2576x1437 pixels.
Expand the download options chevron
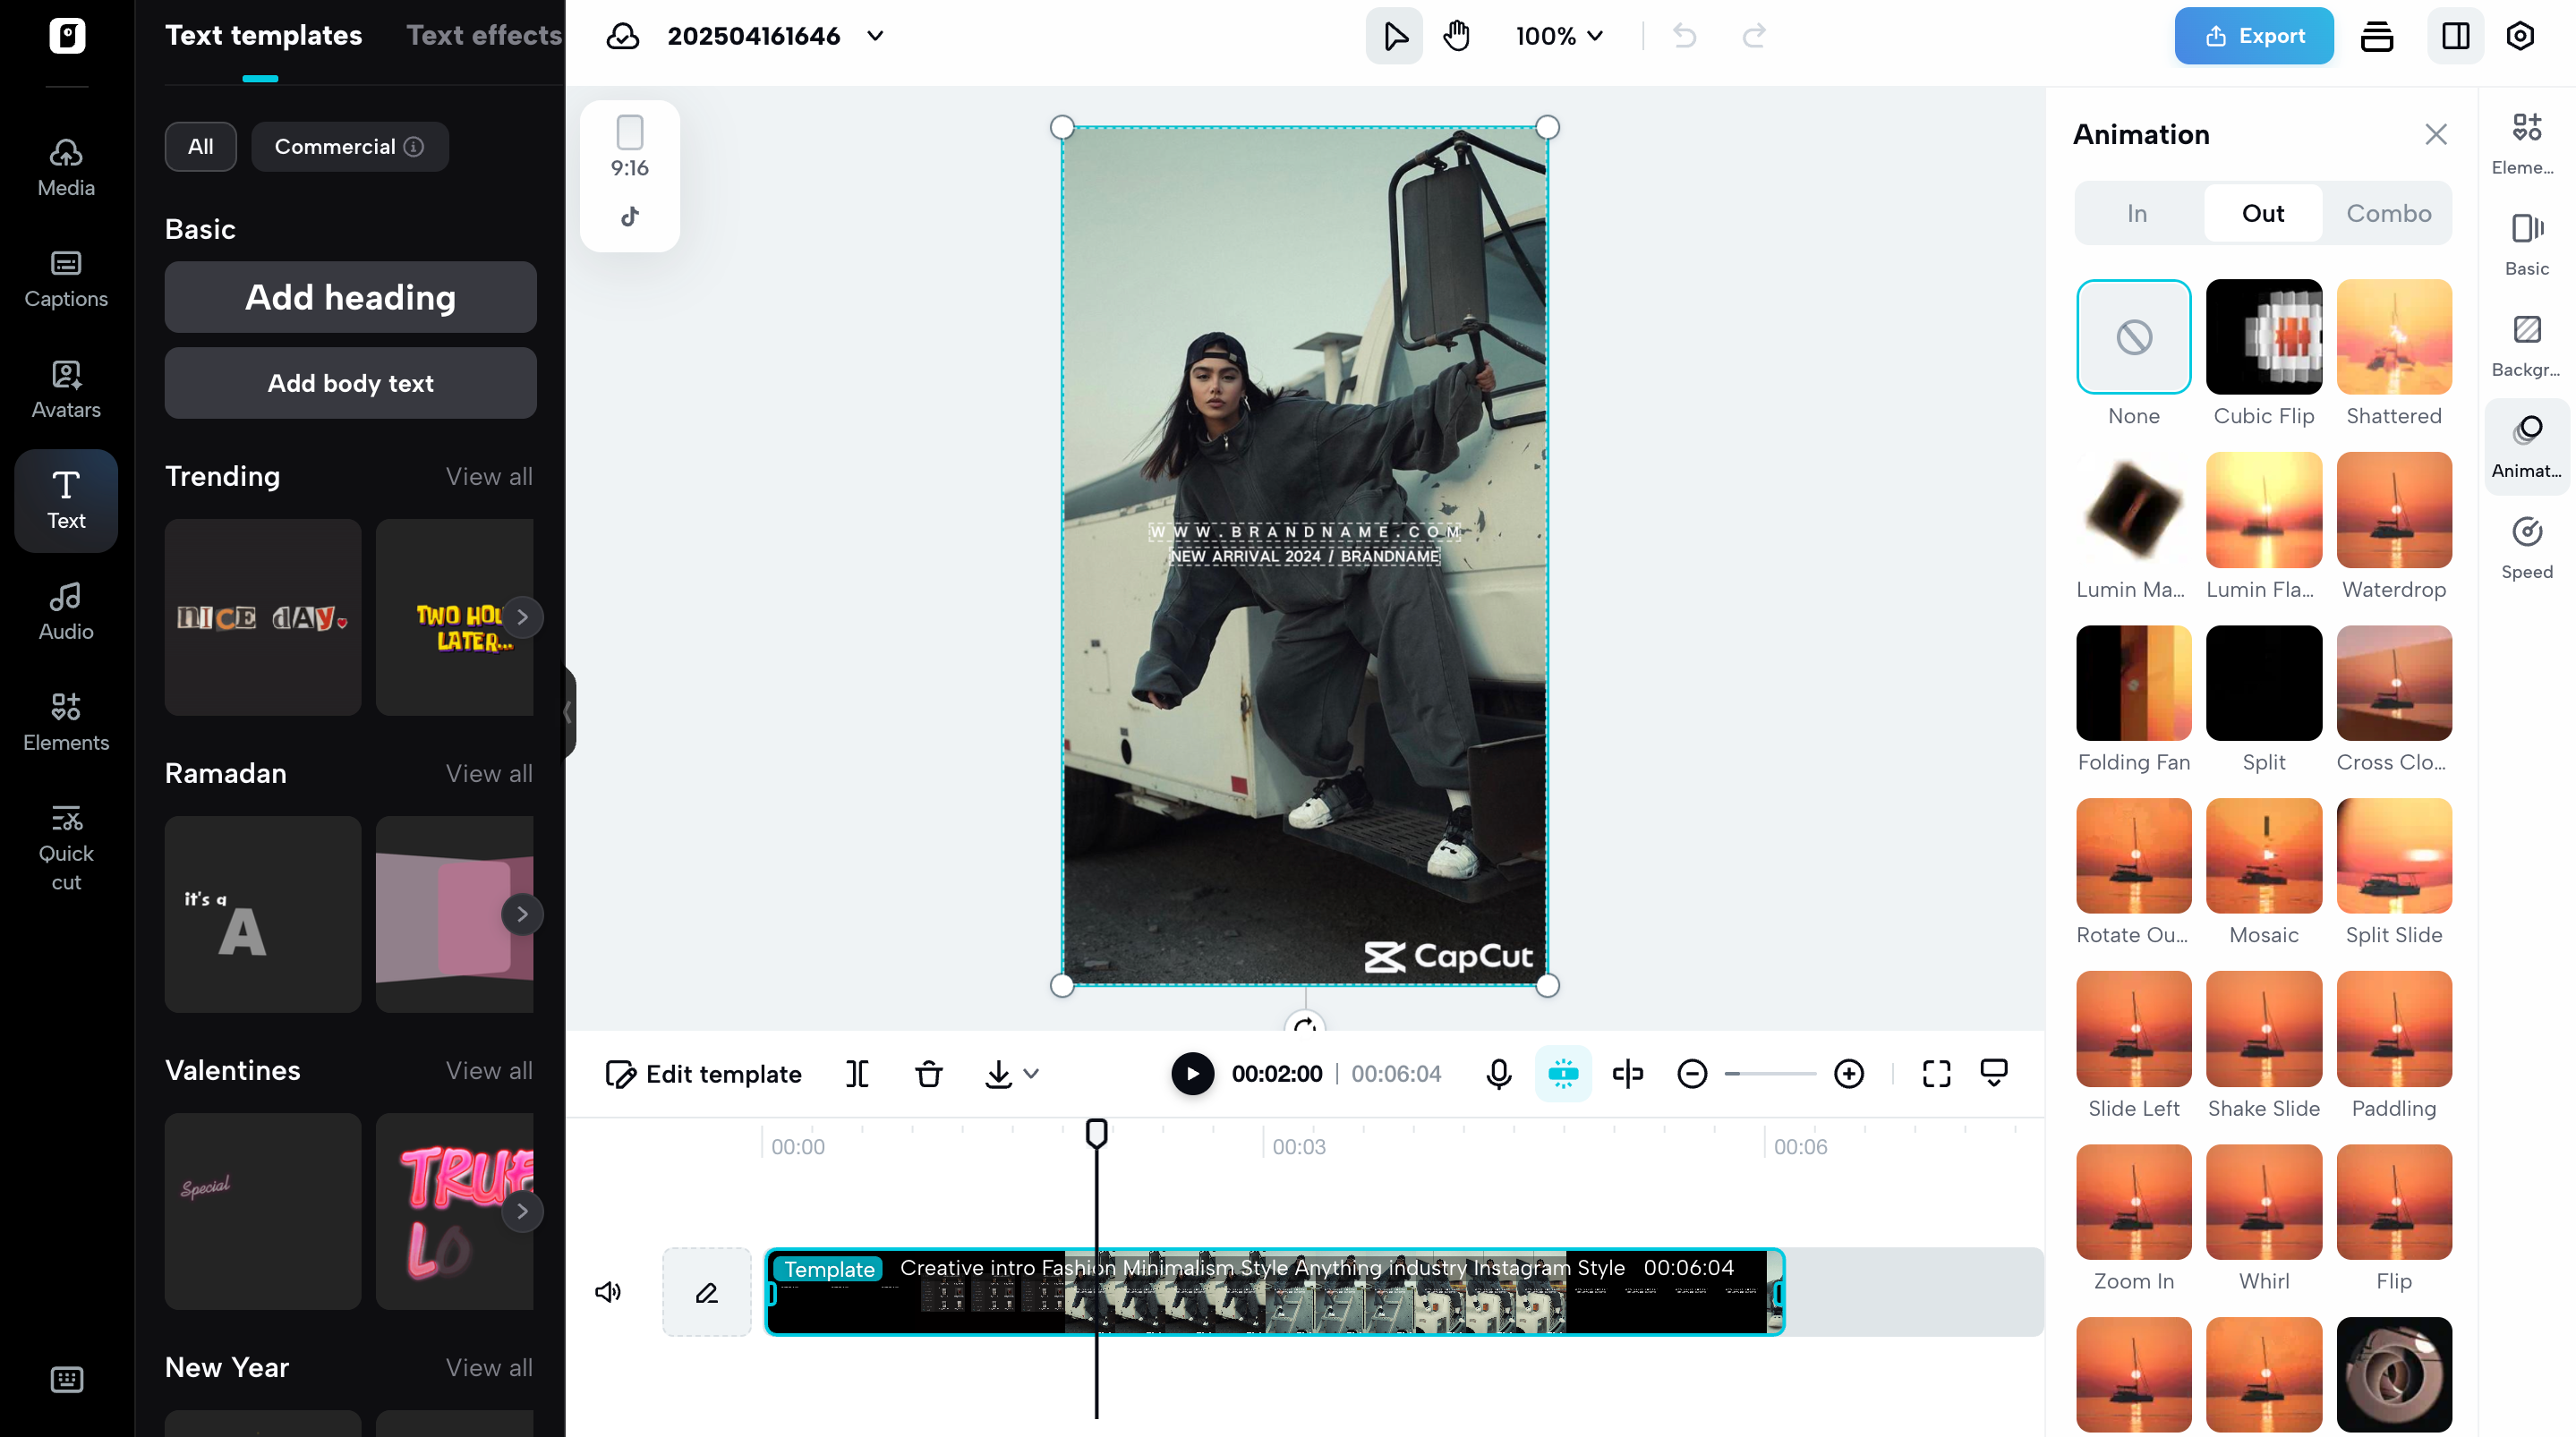point(1030,1073)
